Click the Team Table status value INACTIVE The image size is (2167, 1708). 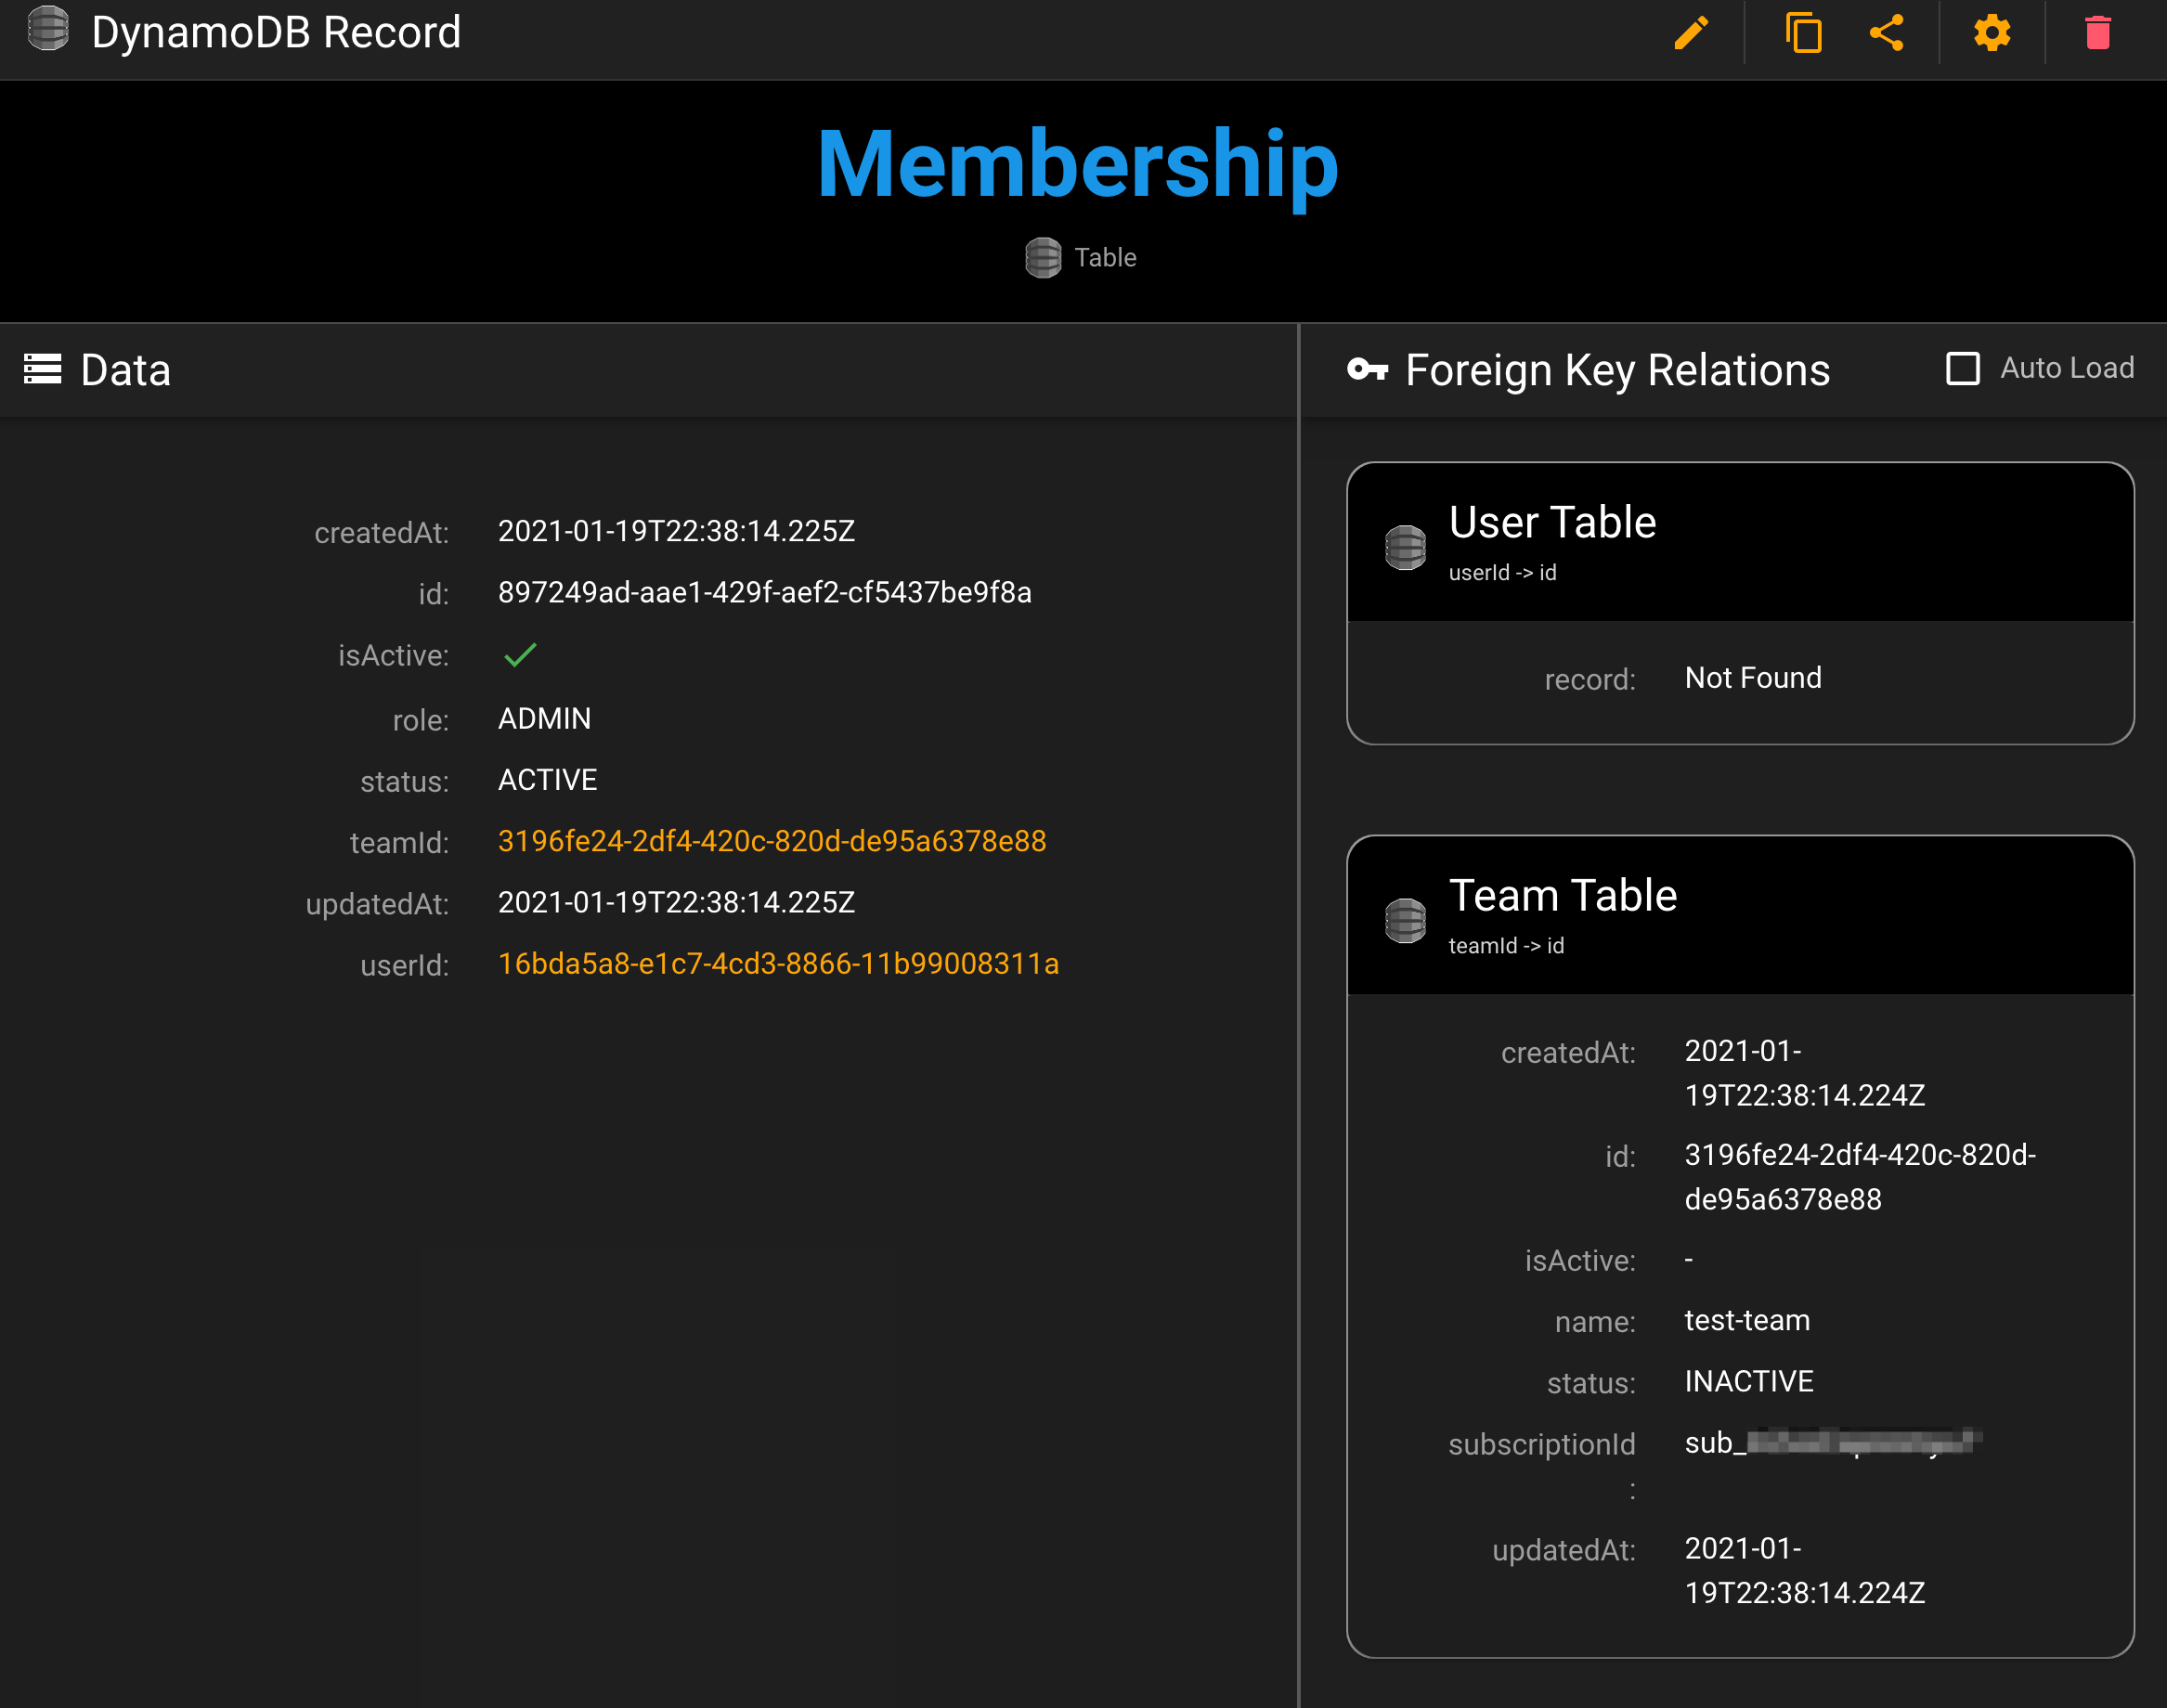pos(1748,1381)
